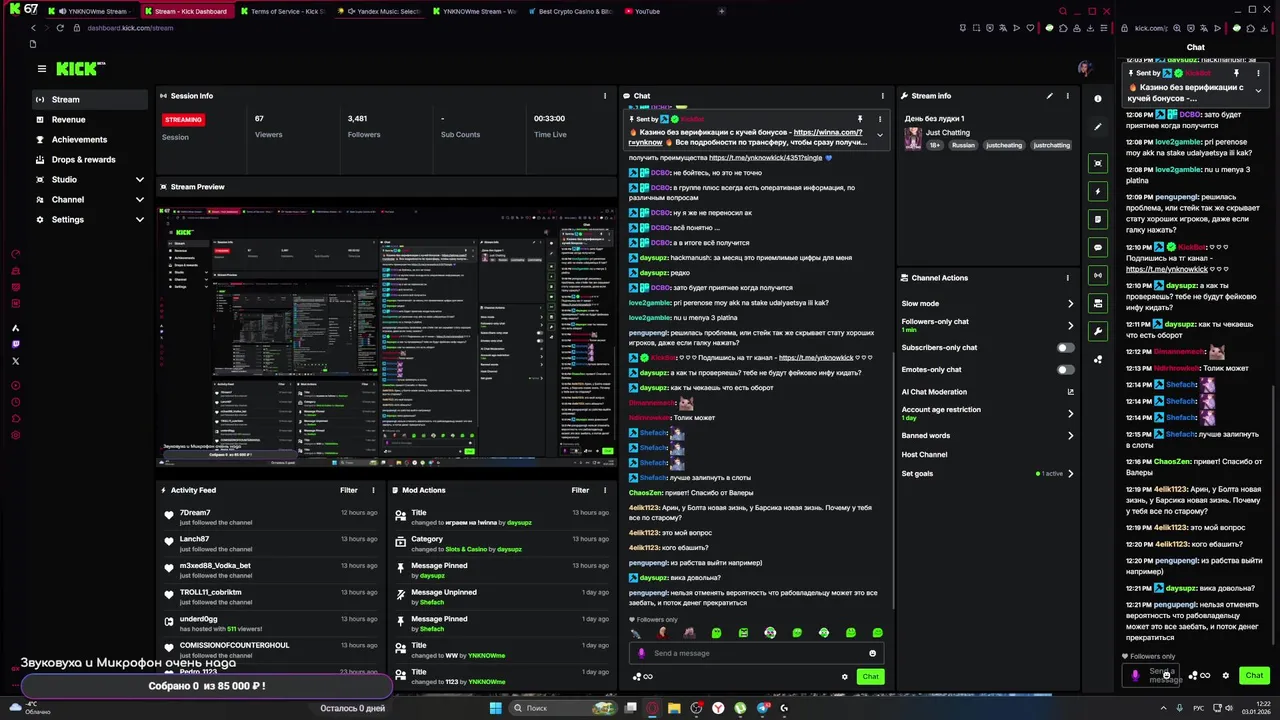This screenshot has height=720, width=1280.
Task: Click the chat bubble icon in the right toolbar
Action: pyautogui.click(x=1098, y=247)
